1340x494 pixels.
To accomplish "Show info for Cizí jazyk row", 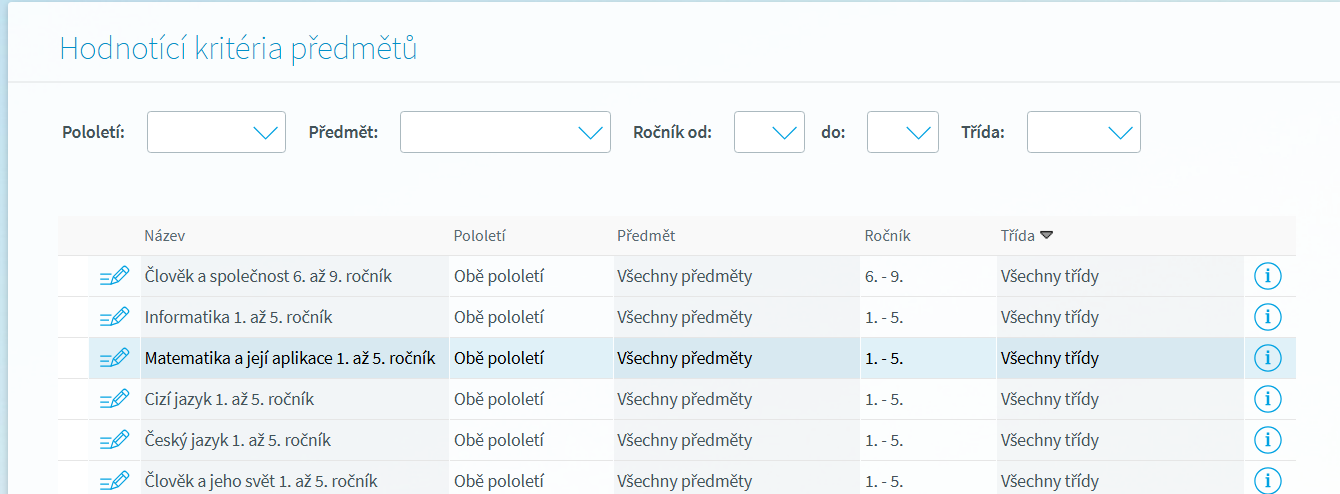I will tap(1267, 399).
